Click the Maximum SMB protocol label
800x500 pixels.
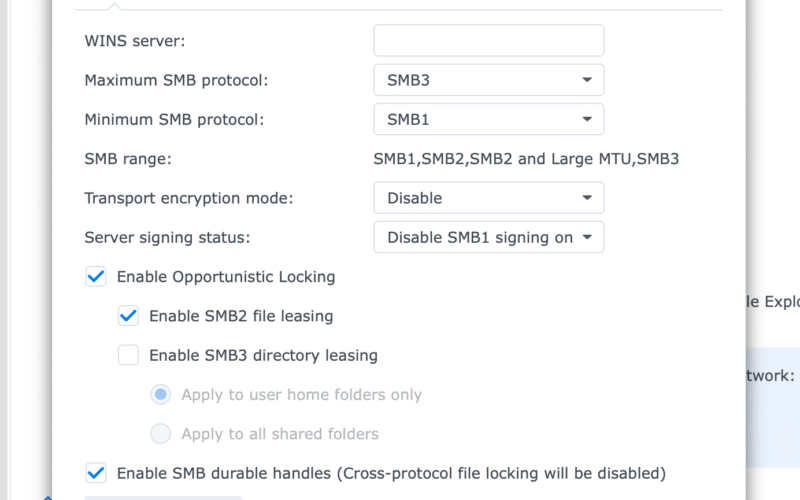pos(176,80)
